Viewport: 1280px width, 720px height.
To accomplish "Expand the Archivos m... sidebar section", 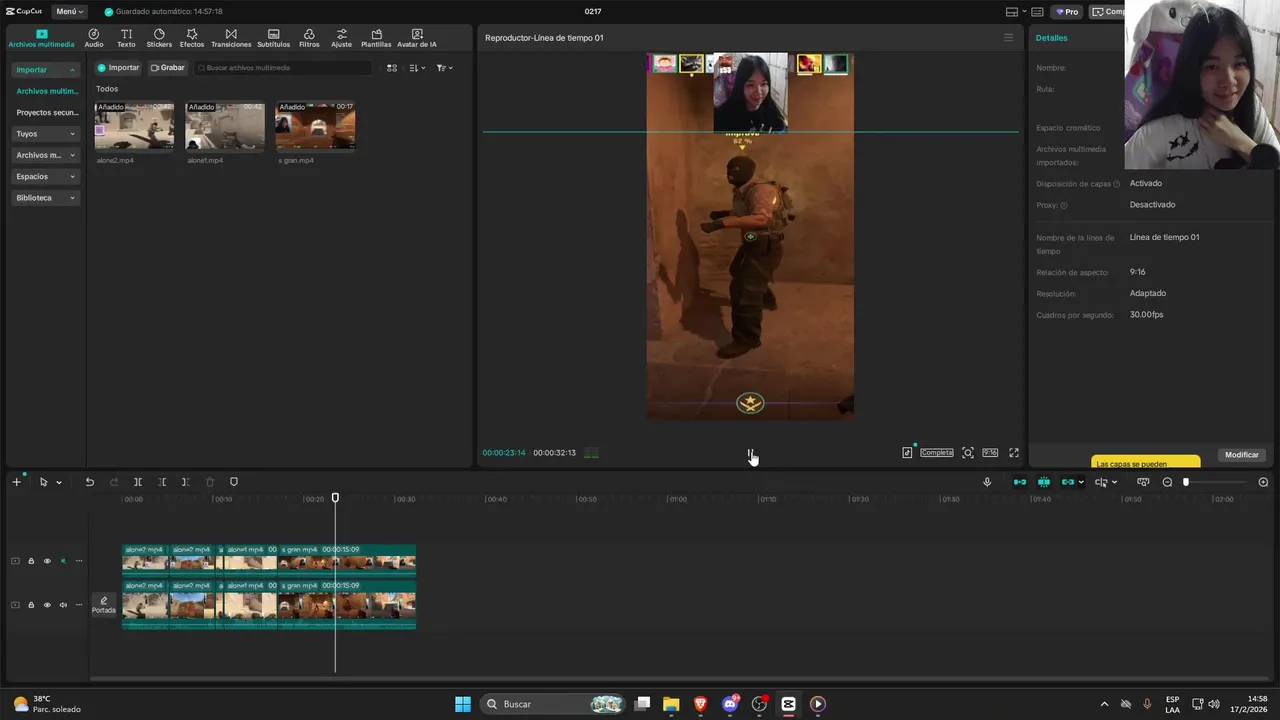I will tap(46, 155).
